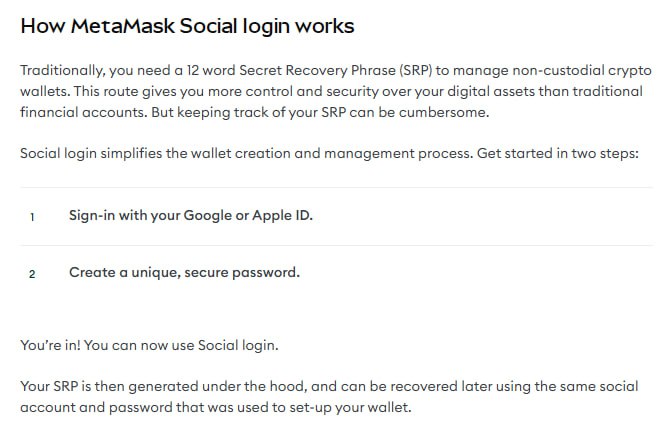Image resolution: width=667 pixels, height=431 pixels.
Task: Click the words Google or Apple ID
Action: pos(248,216)
